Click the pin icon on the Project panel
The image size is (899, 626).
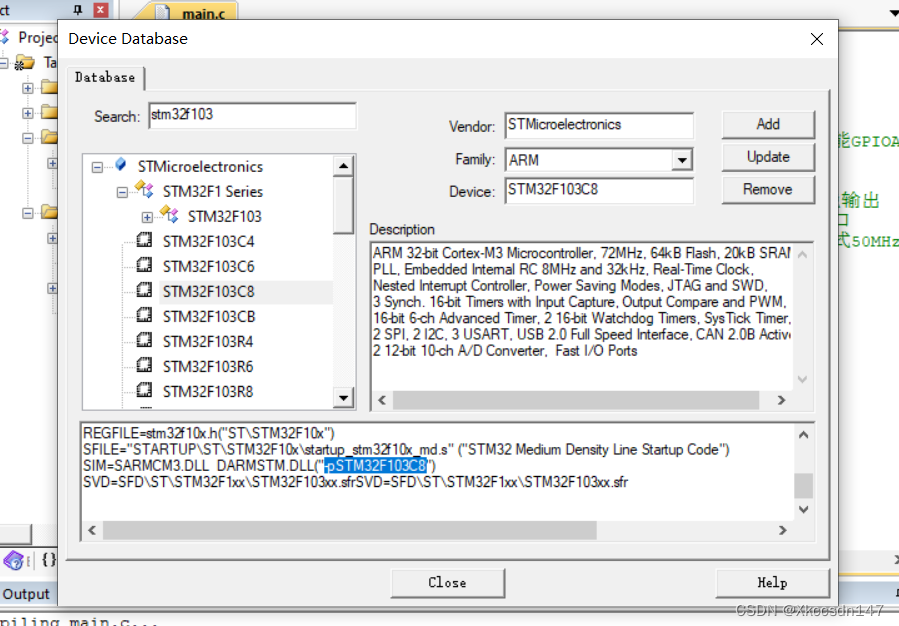(x=78, y=10)
